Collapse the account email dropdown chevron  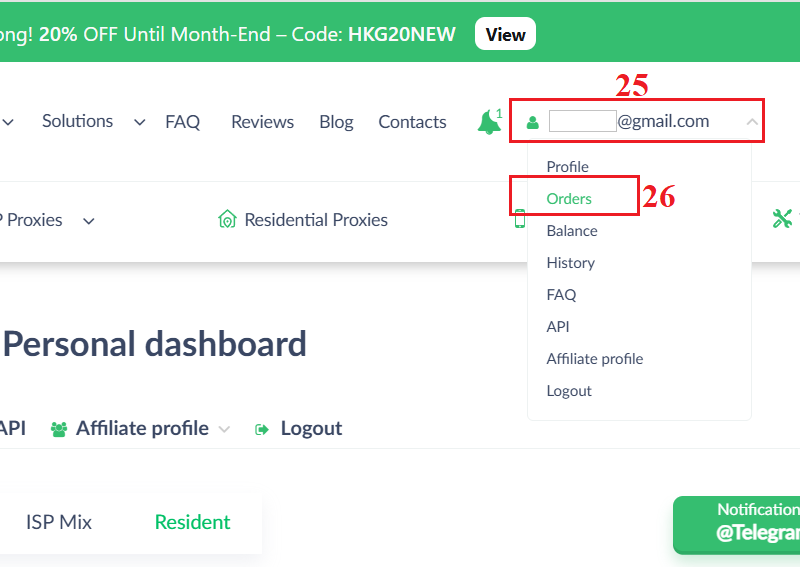point(752,122)
